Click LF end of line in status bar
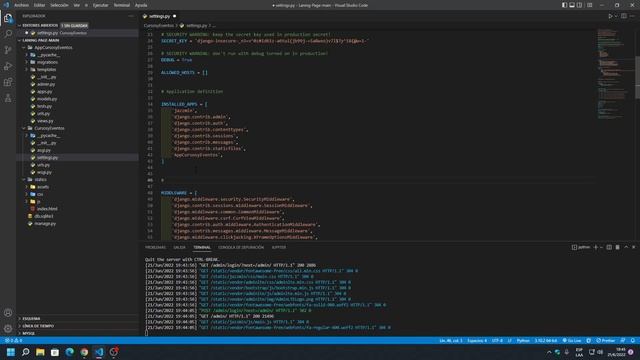This screenshot has width=640, height=360. click(x=509, y=340)
